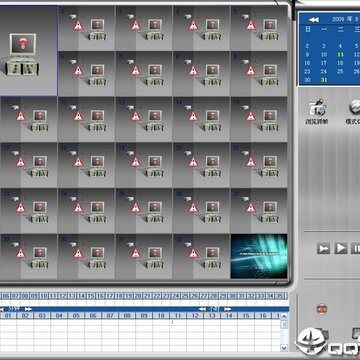Select the channel 14 camera cell
Screen dimensions: 360x360
201,119
